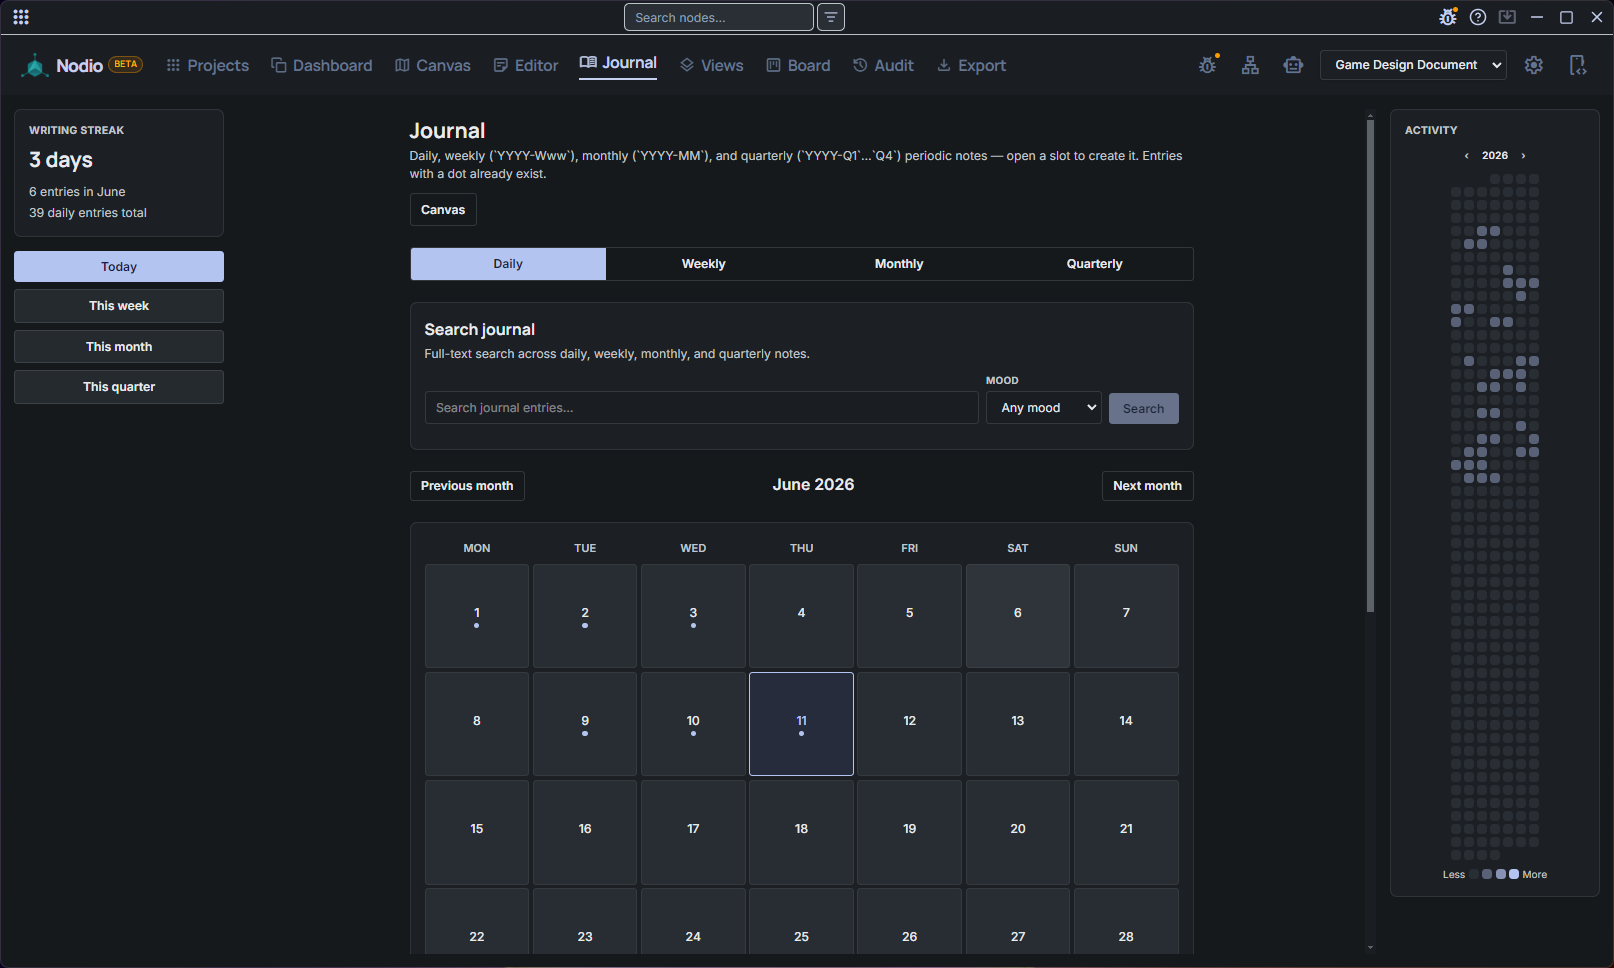
Task: Open the hierarchy tree icon
Action: pos(1250,65)
